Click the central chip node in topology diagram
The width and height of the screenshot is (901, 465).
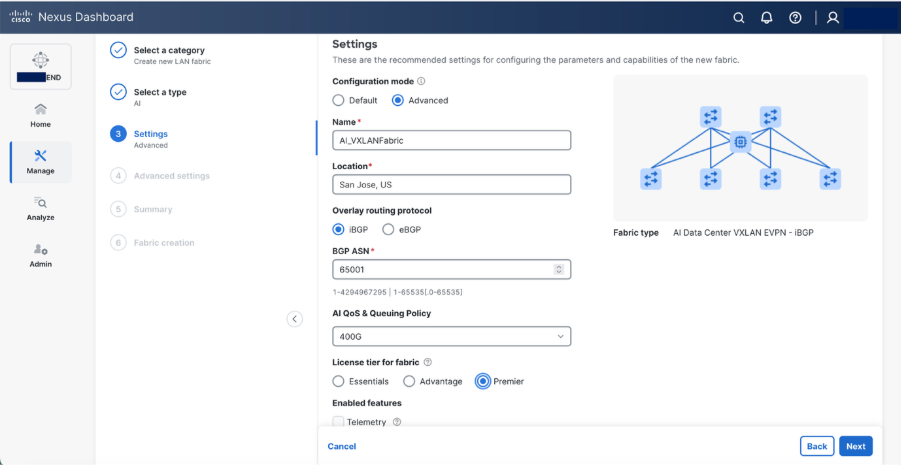[741, 141]
